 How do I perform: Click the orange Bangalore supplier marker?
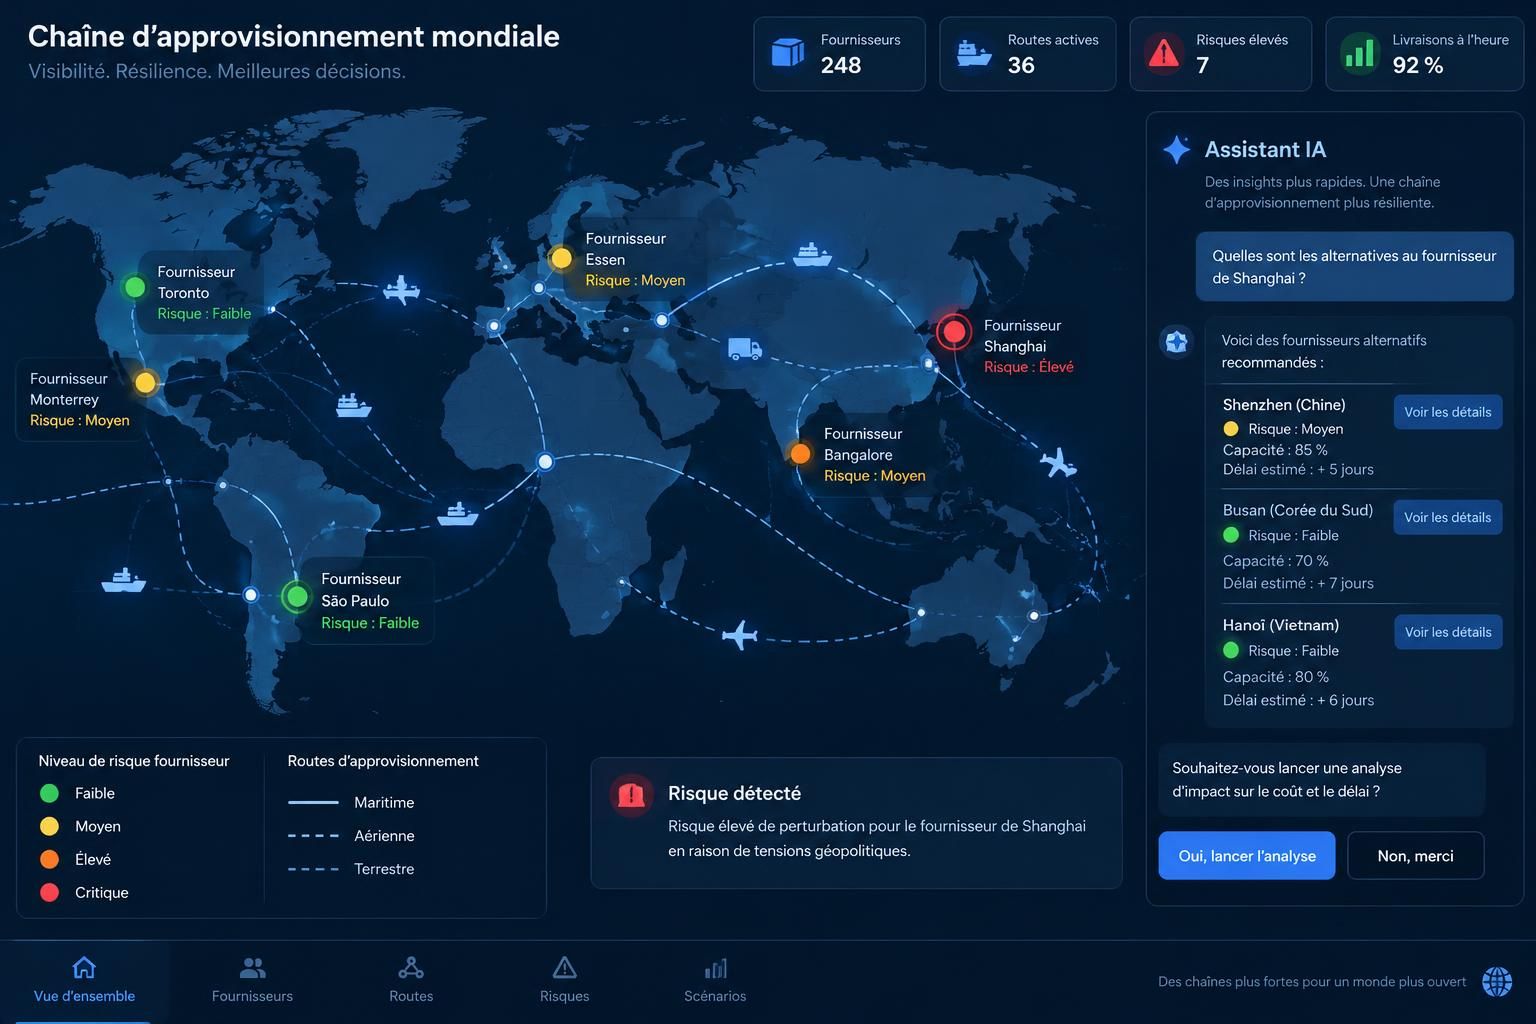[x=800, y=454]
